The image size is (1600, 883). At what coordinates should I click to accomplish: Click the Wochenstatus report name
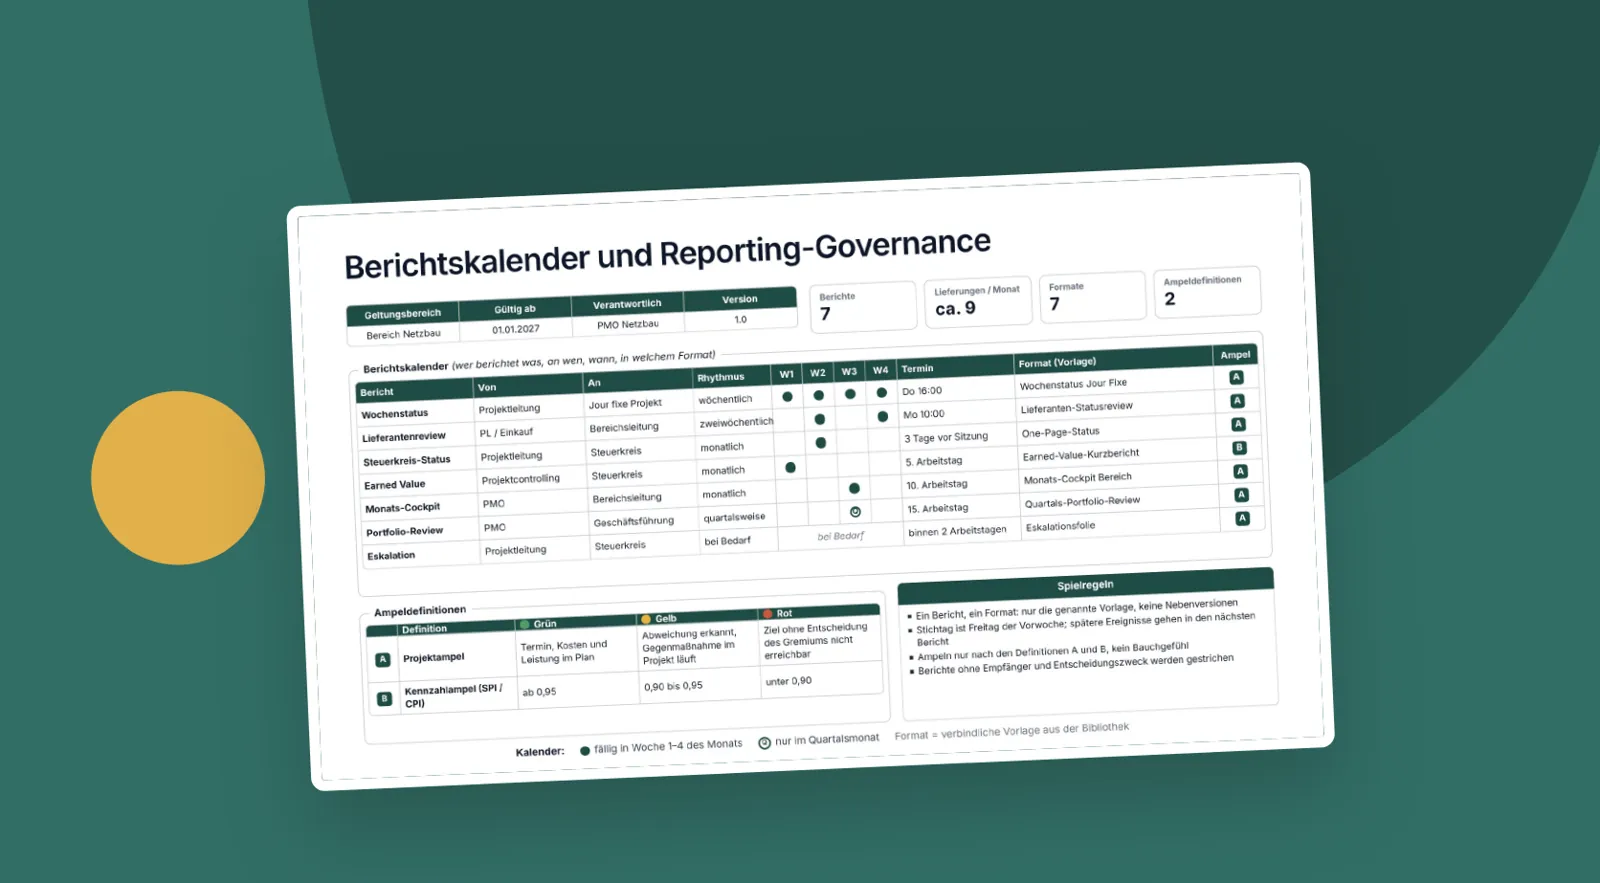click(x=395, y=414)
